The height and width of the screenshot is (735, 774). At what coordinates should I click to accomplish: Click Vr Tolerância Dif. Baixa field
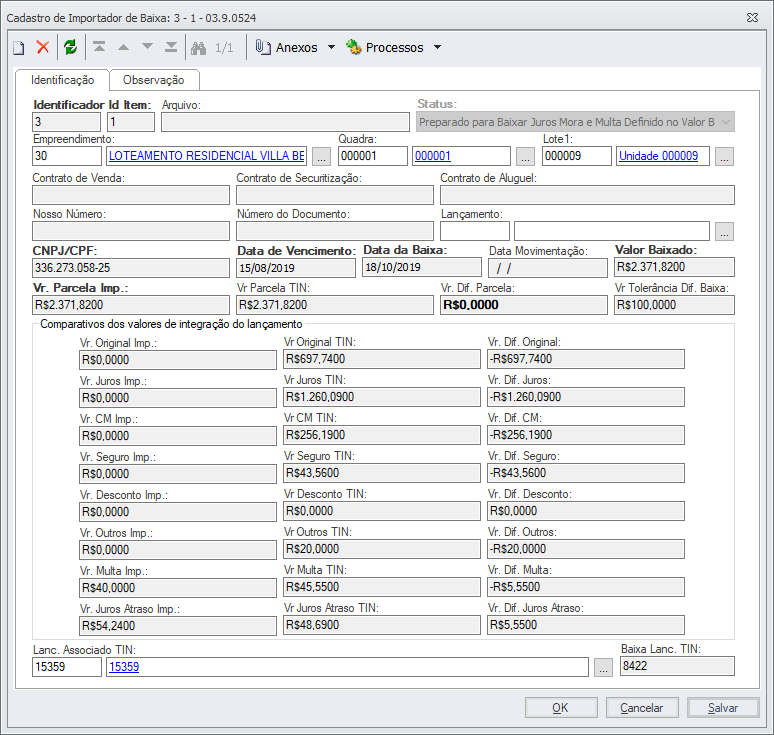pos(675,305)
